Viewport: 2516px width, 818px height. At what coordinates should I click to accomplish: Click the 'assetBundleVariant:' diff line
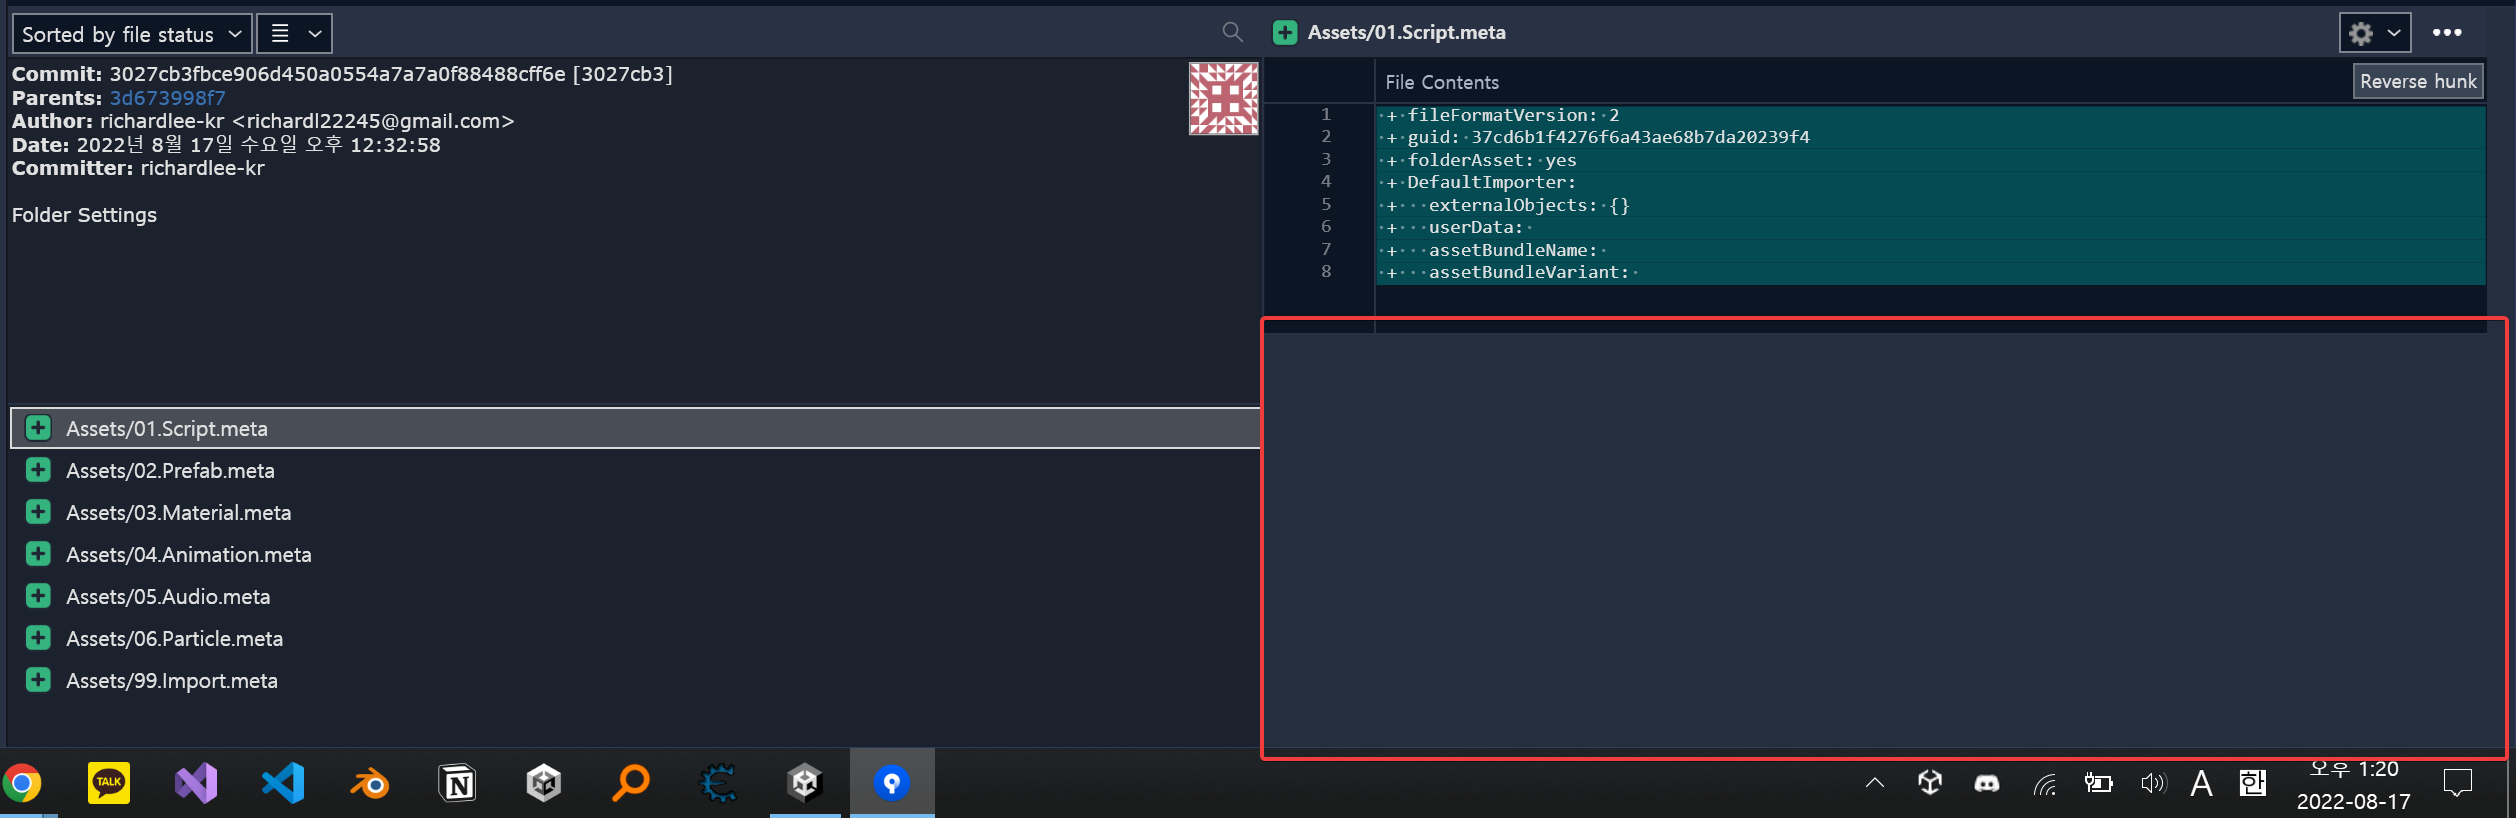(x=1930, y=272)
